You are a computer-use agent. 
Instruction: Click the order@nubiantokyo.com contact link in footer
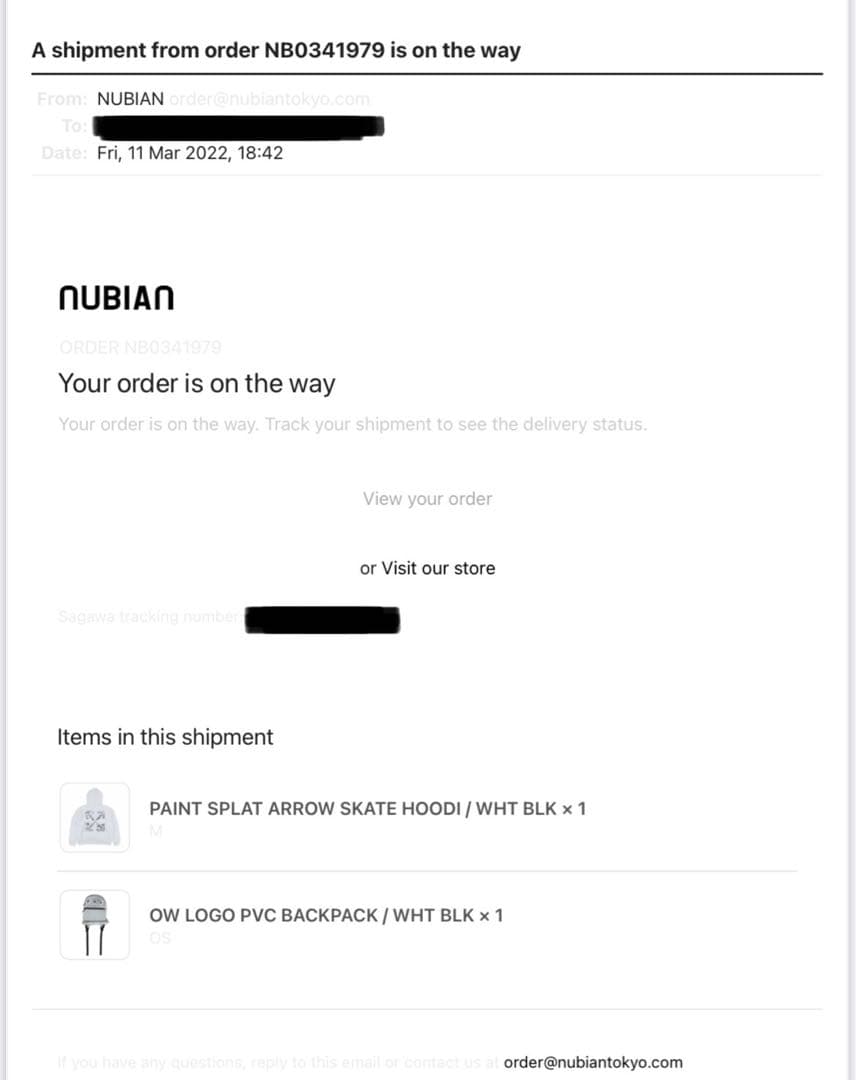pyautogui.click(x=593, y=1062)
